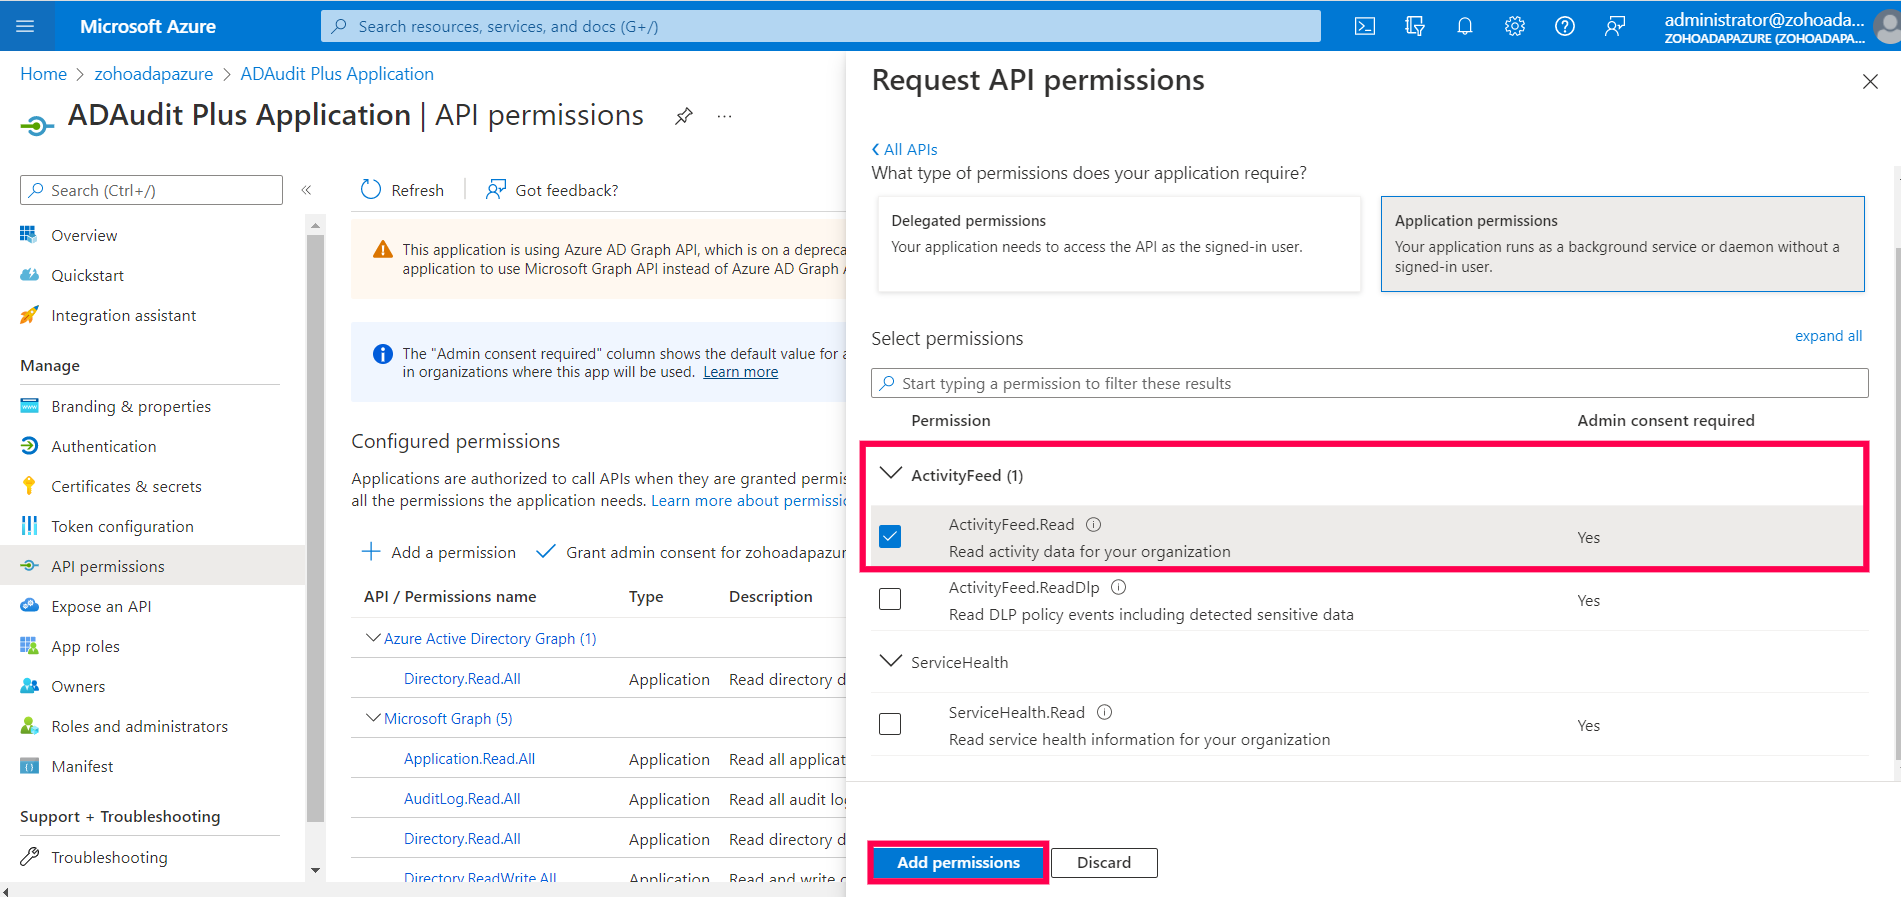Click the help question mark icon

tap(1564, 26)
